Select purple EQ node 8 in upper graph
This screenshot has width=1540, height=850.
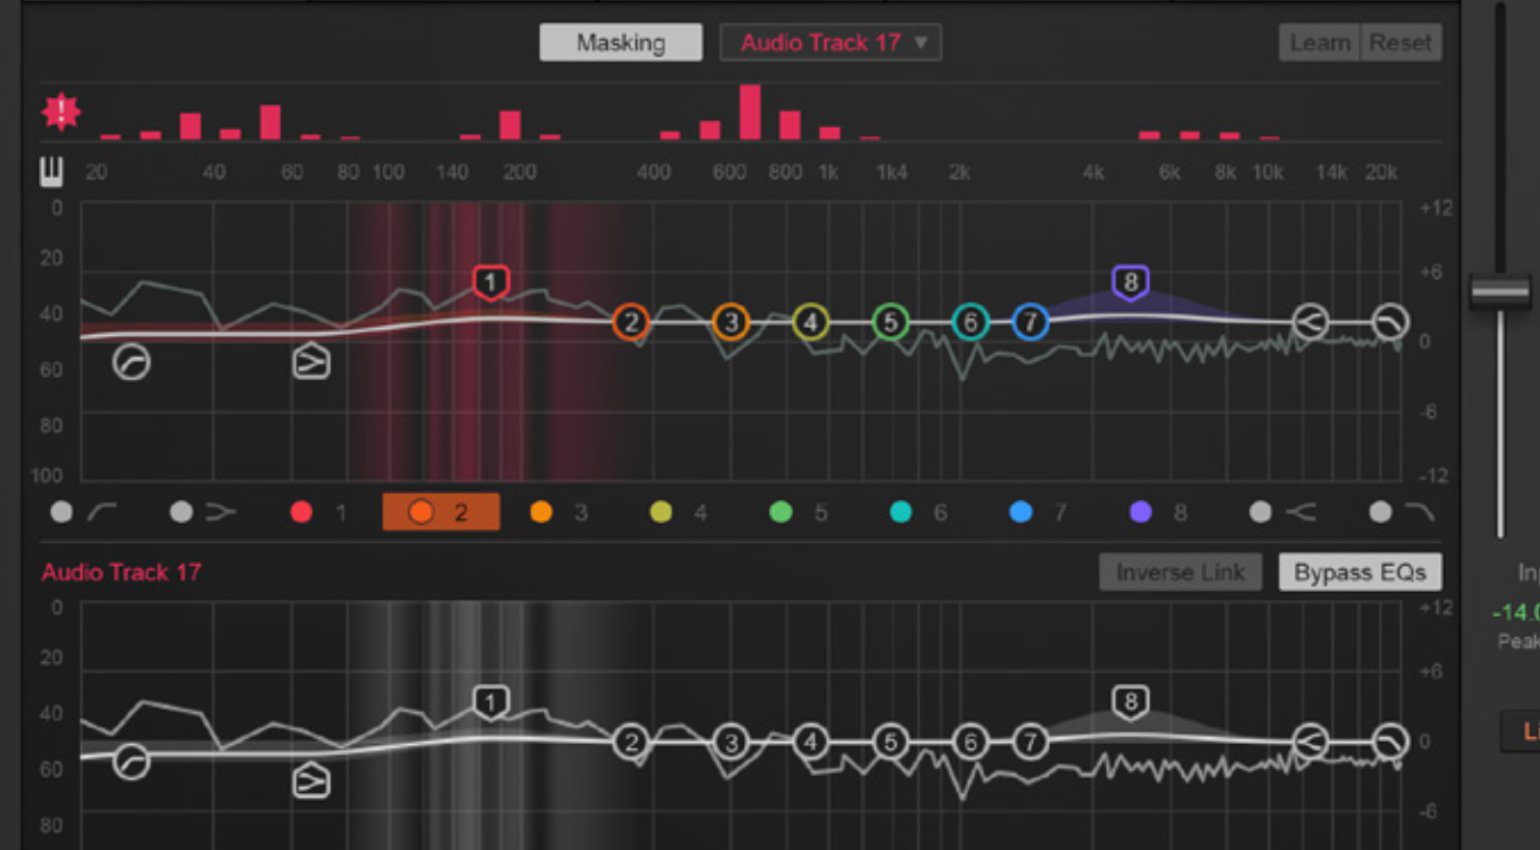[x=1130, y=283]
